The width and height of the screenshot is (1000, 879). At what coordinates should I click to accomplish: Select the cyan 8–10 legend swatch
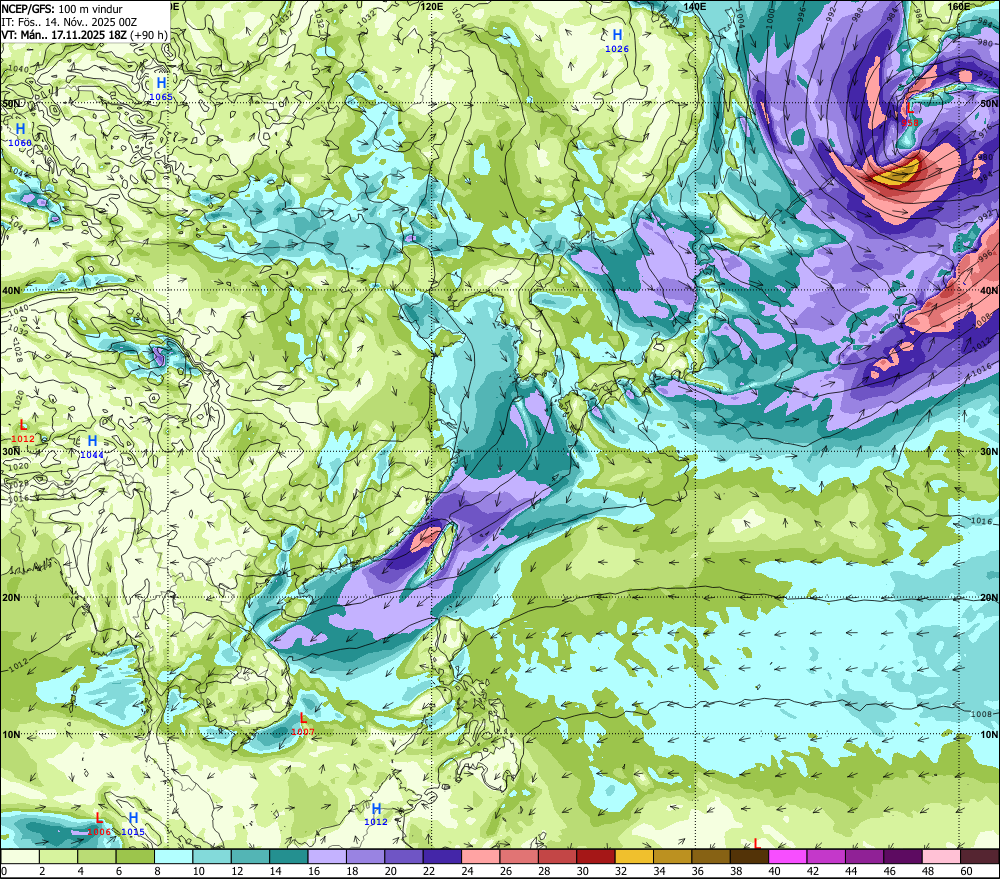(173, 857)
